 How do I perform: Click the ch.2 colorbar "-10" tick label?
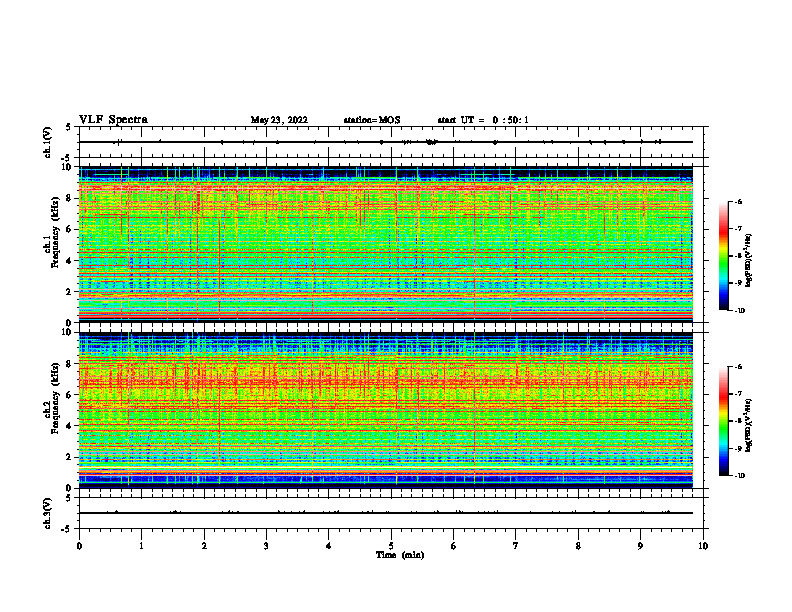tap(740, 476)
